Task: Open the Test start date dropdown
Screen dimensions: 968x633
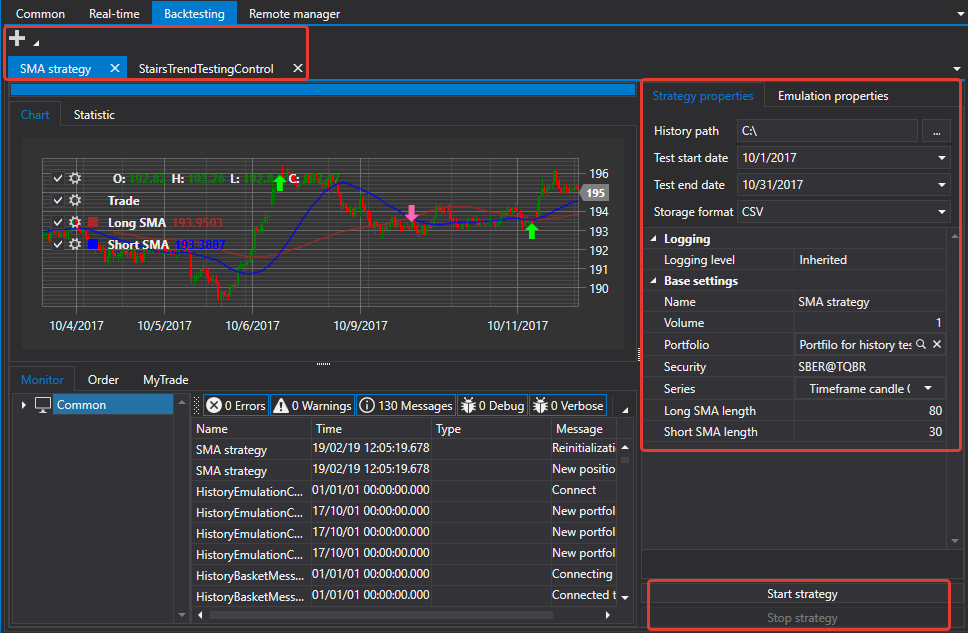Action: (941, 157)
